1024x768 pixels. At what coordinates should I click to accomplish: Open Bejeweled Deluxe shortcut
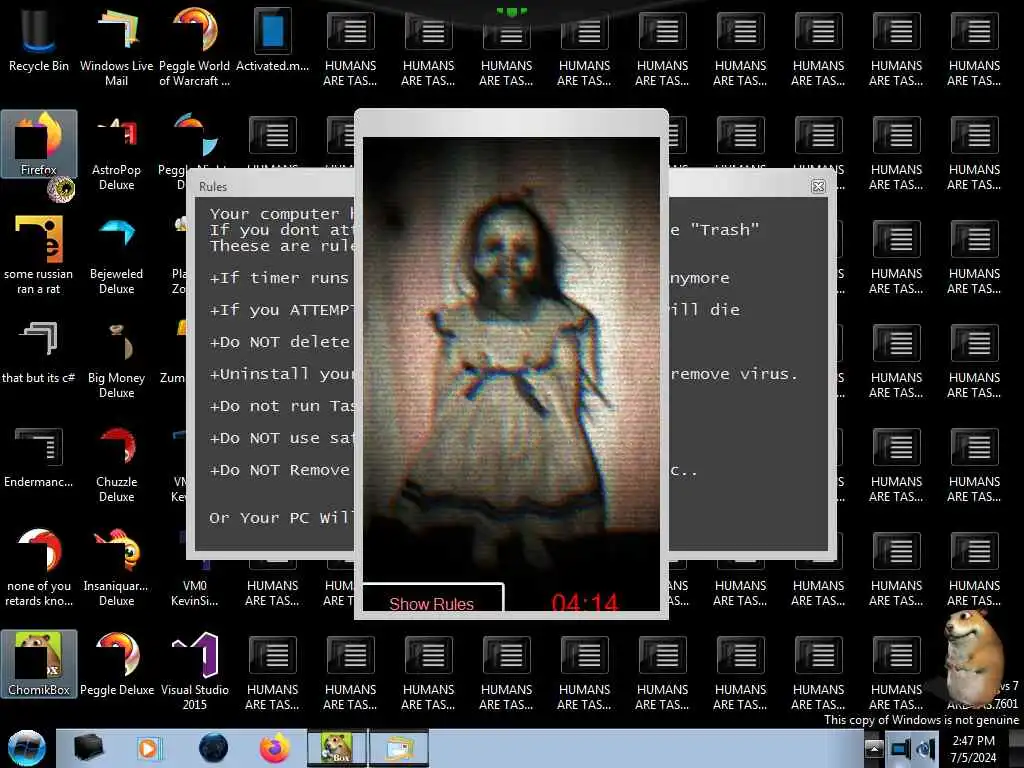pyautogui.click(x=116, y=255)
